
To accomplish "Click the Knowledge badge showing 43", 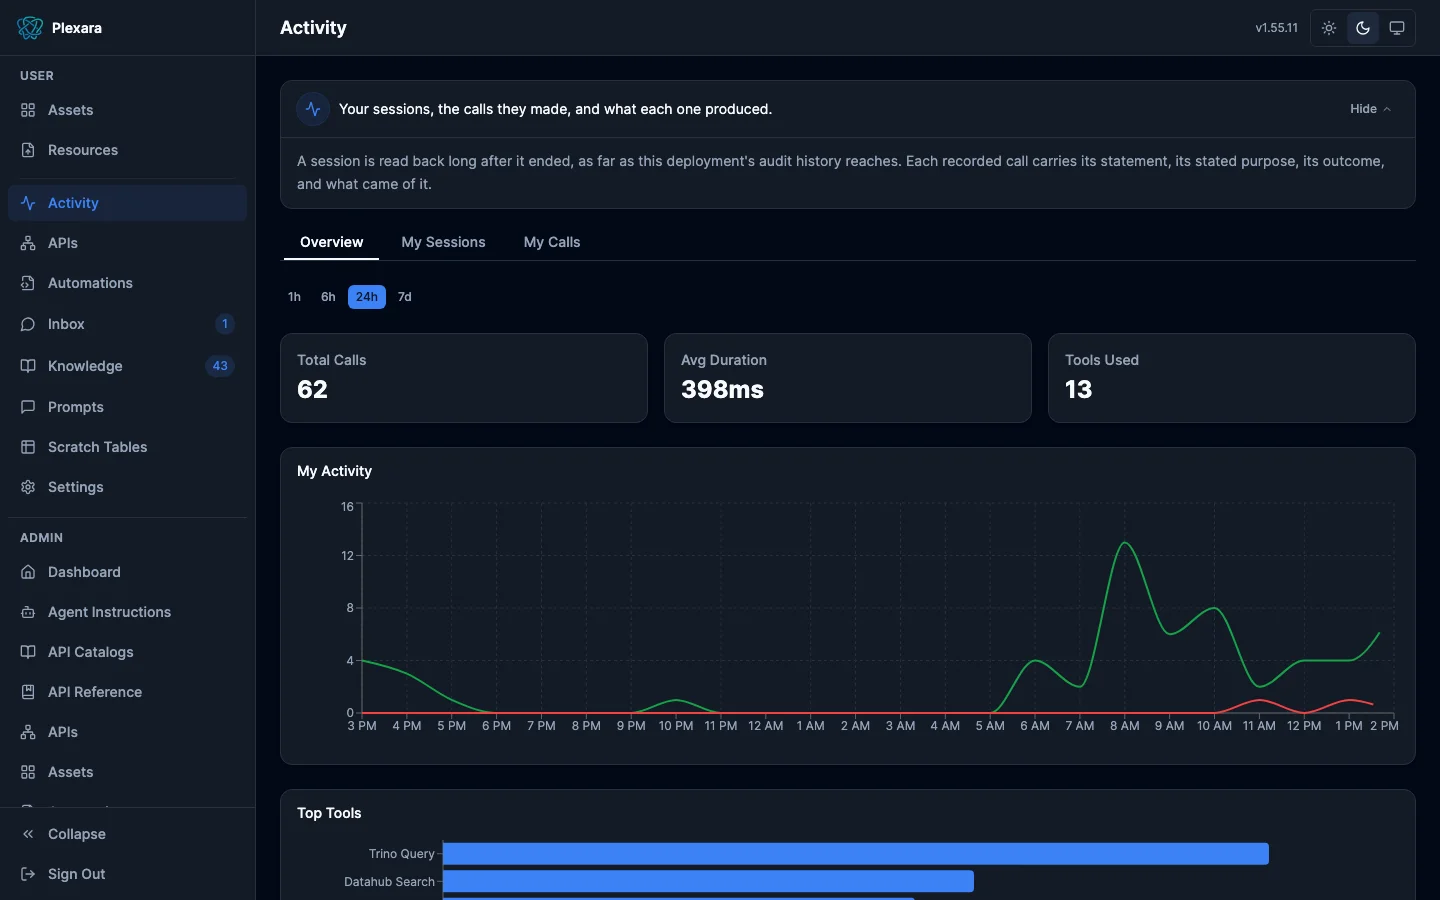I will tap(220, 366).
